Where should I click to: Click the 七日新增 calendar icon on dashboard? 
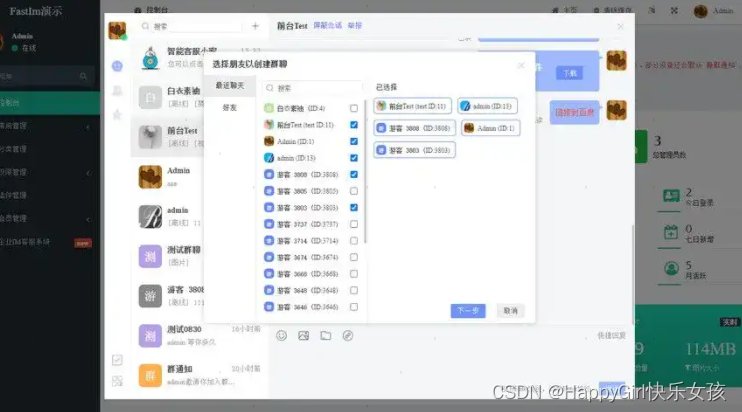tap(671, 232)
